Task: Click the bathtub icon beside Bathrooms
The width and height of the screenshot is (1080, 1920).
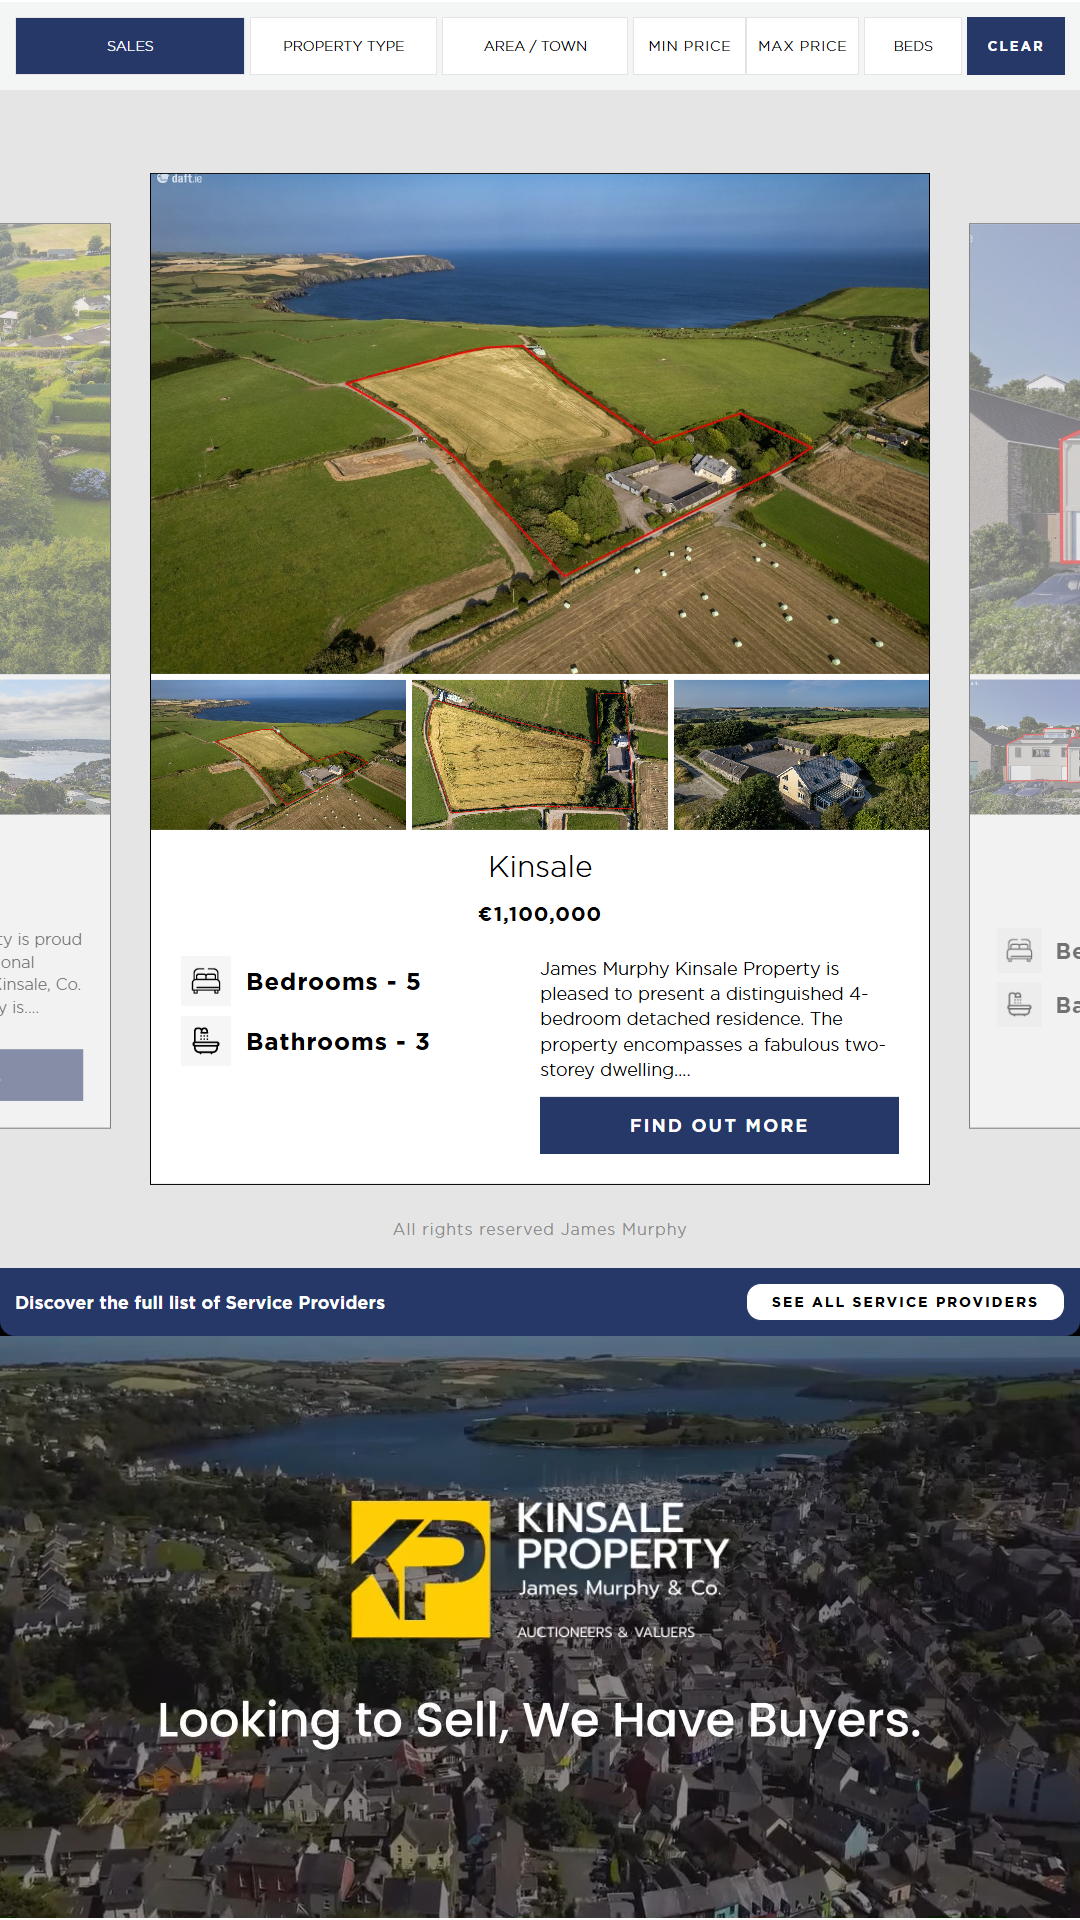Action: click(x=206, y=1041)
